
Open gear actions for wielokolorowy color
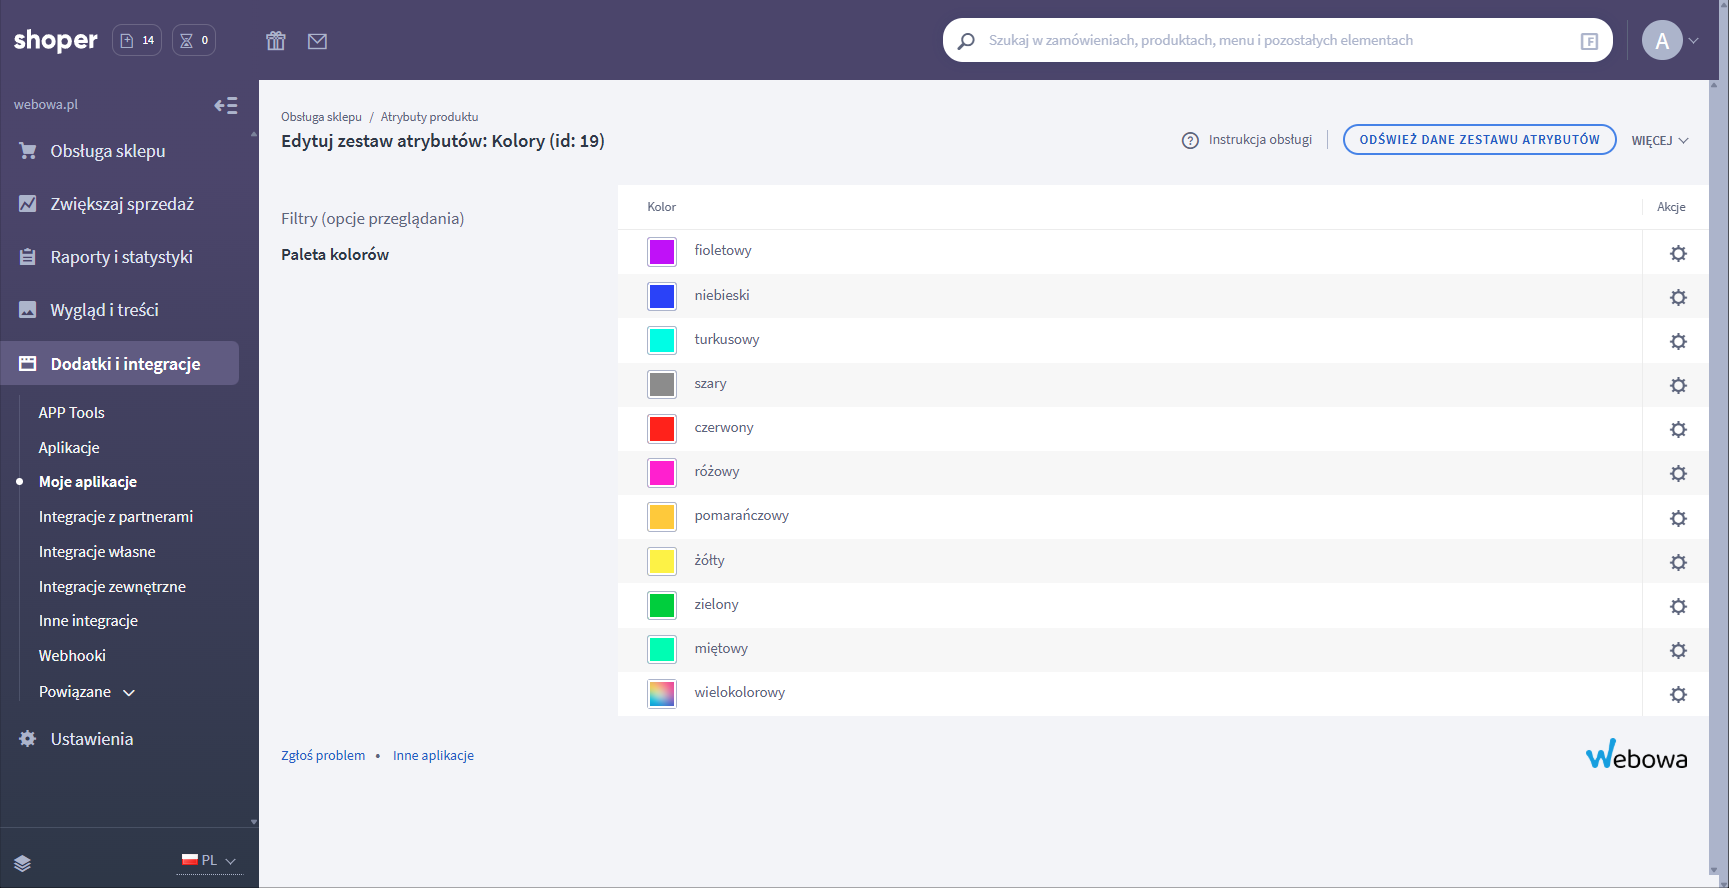[1678, 694]
